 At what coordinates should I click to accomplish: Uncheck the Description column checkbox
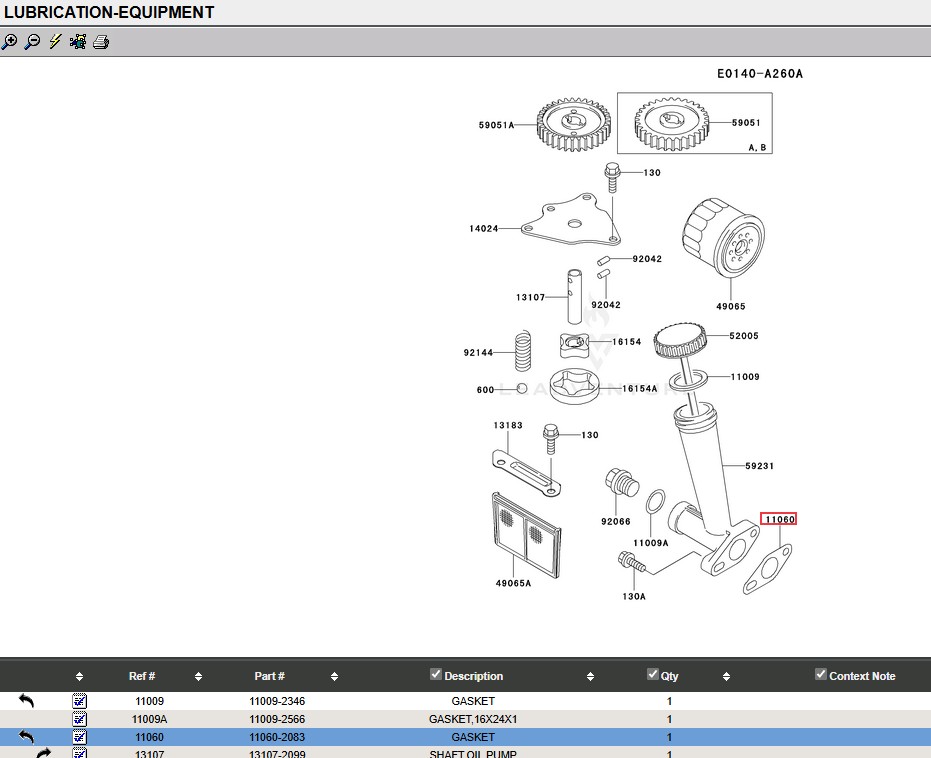[x=435, y=675]
